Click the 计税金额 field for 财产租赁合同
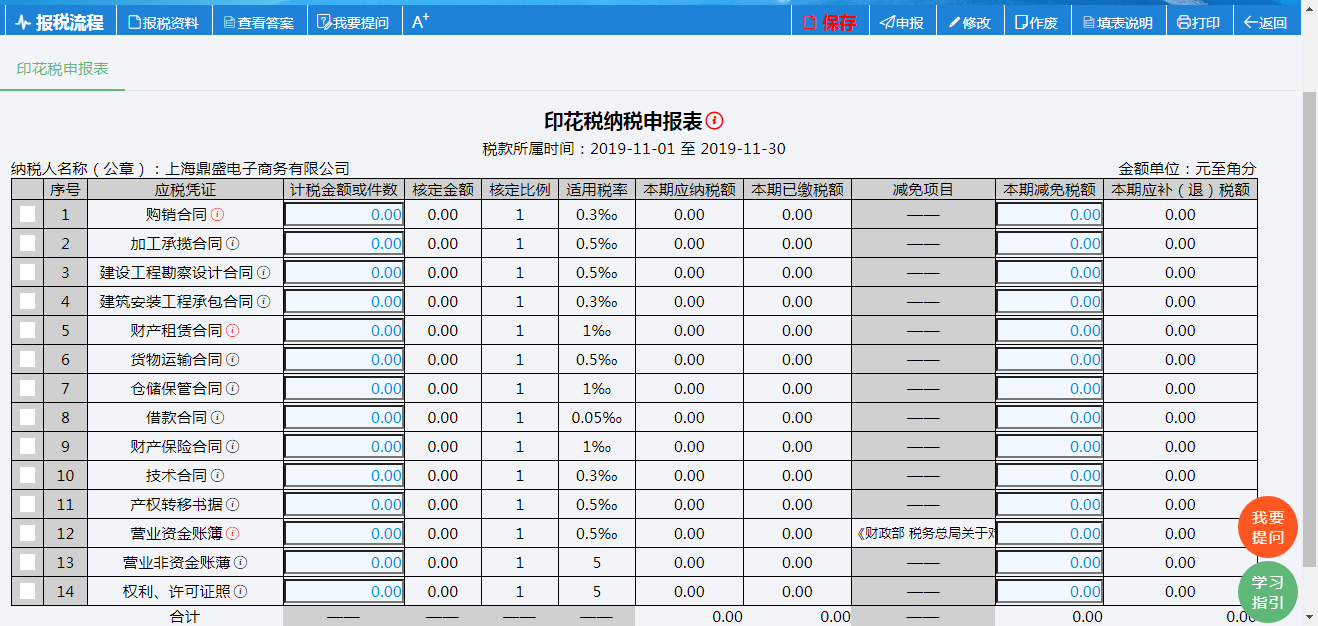This screenshot has height=626, width=1318. 344,330
